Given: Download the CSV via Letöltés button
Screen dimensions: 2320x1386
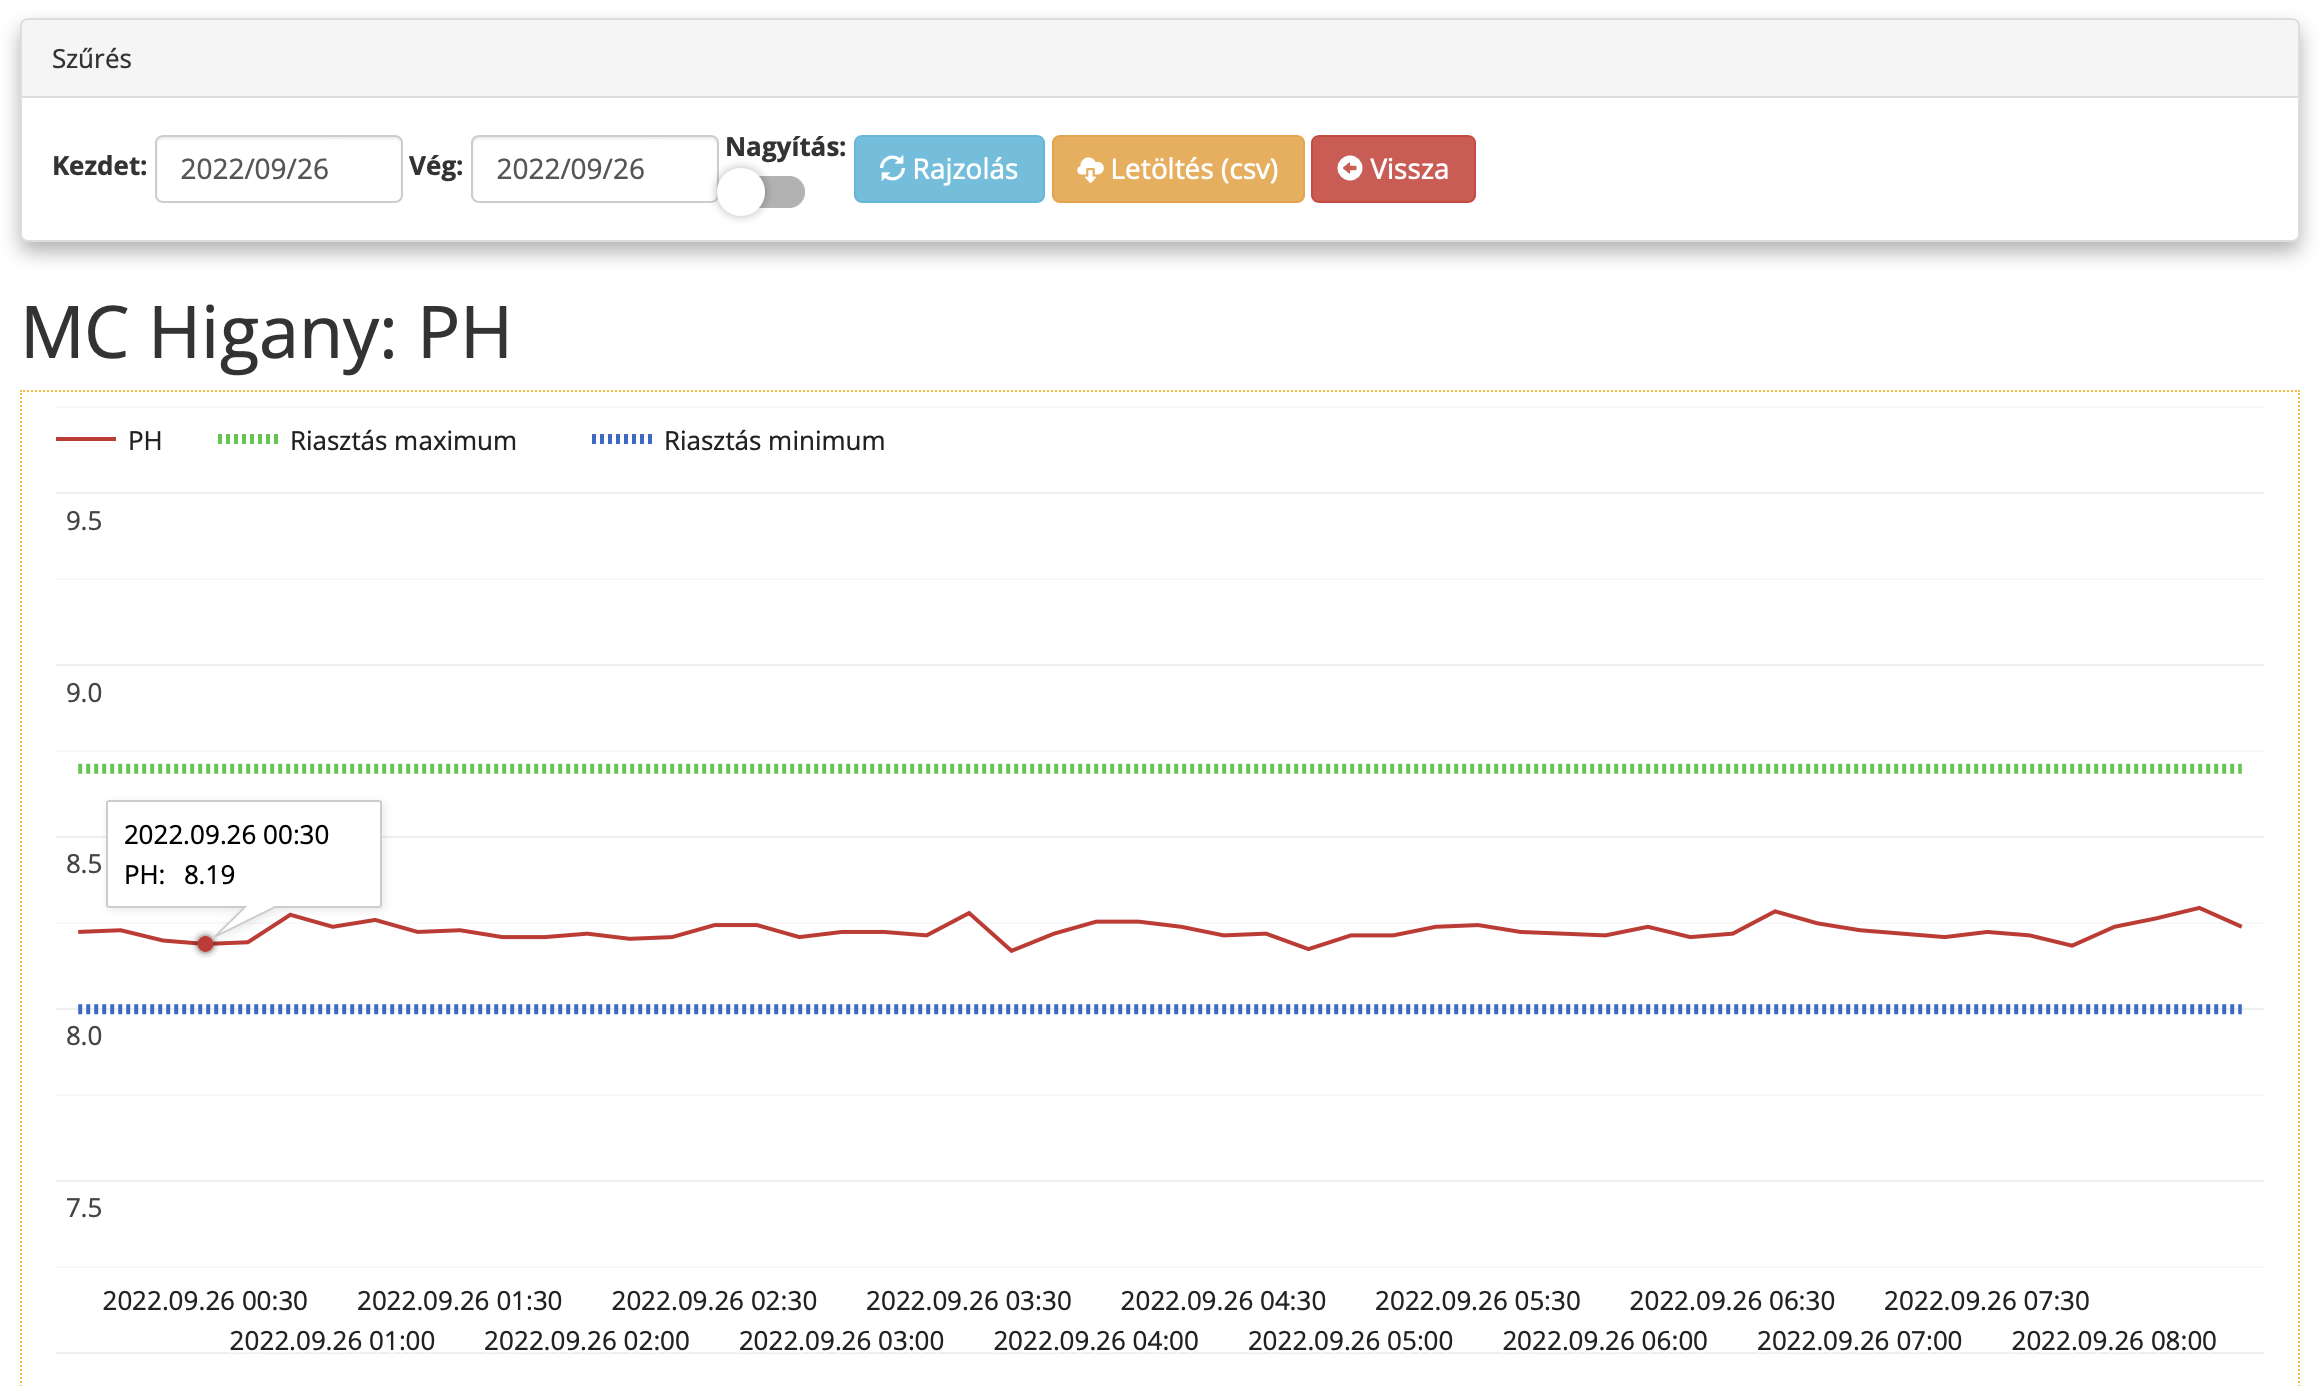Looking at the screenshot, I should click(1177, 169).
